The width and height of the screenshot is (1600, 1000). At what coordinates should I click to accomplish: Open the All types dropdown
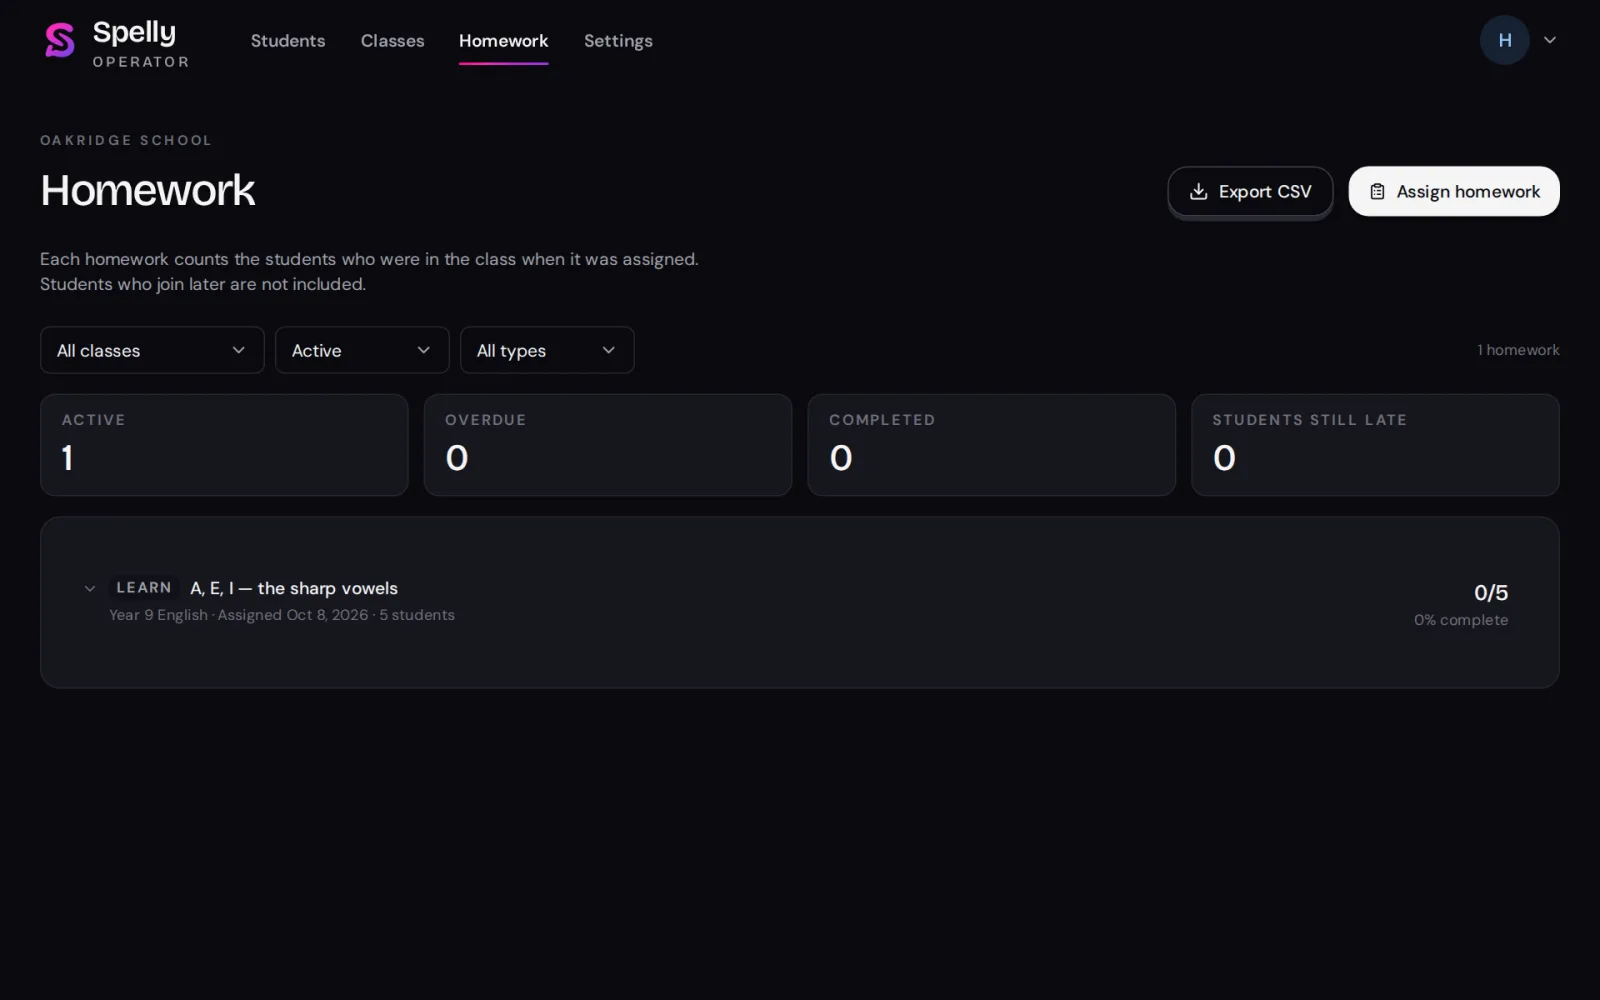(x=547, y=350)
